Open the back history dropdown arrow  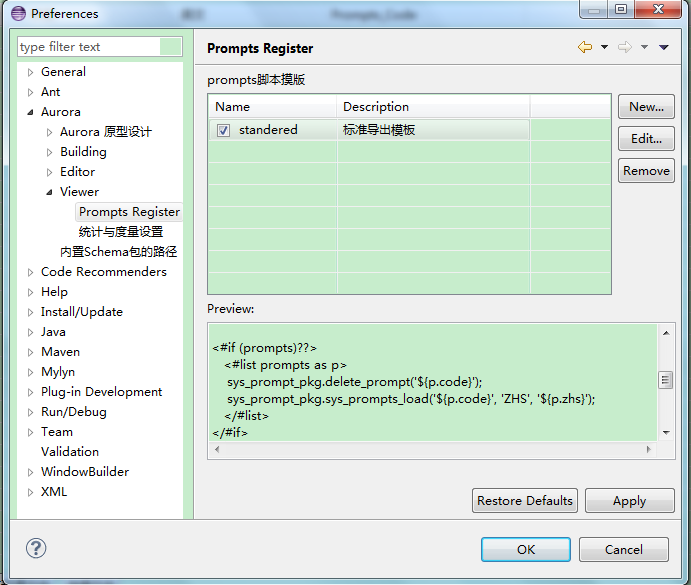[604, 48]
